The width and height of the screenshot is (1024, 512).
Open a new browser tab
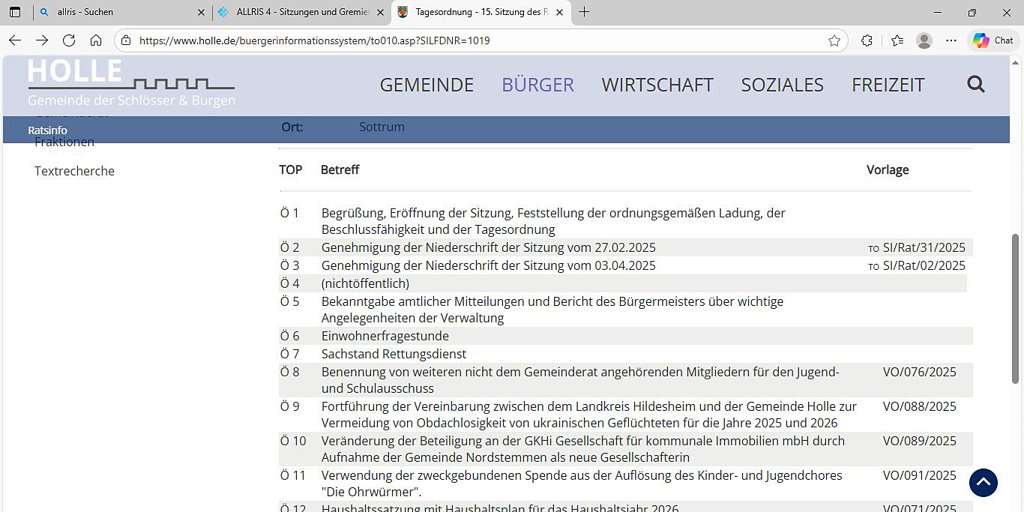pos(584,12)
